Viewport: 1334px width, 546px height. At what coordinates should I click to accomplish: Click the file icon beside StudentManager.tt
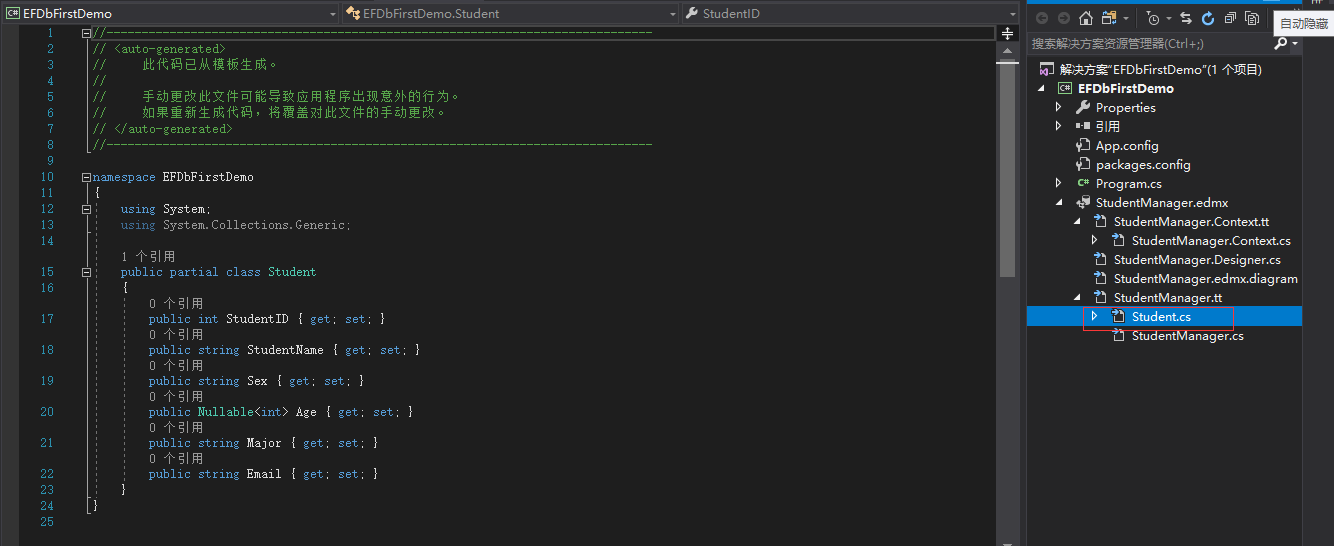[x=1101, y=297]
